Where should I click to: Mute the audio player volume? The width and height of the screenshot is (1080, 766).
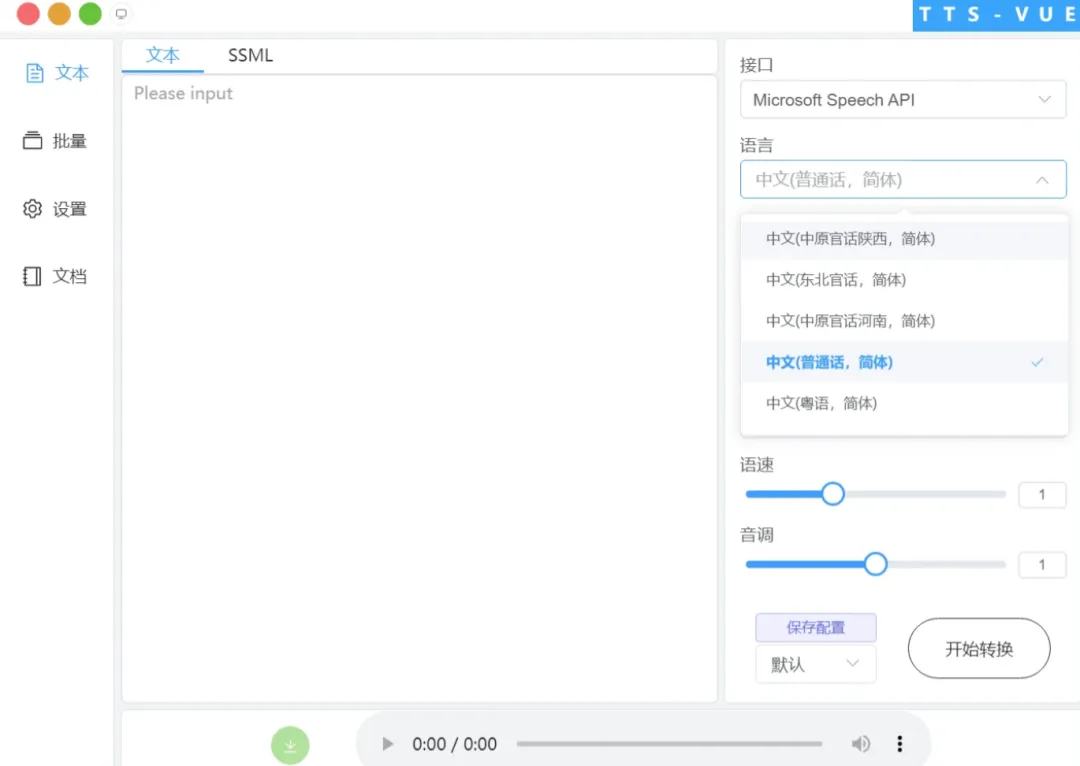(861, 744)
